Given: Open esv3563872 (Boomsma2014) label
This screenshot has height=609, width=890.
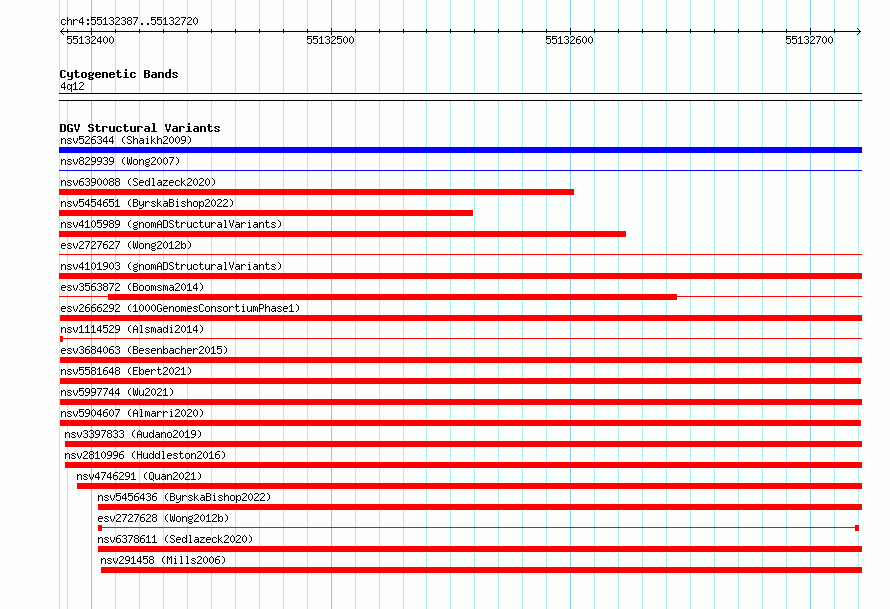Looking at the screenshot, I should (x=132, y=287).
